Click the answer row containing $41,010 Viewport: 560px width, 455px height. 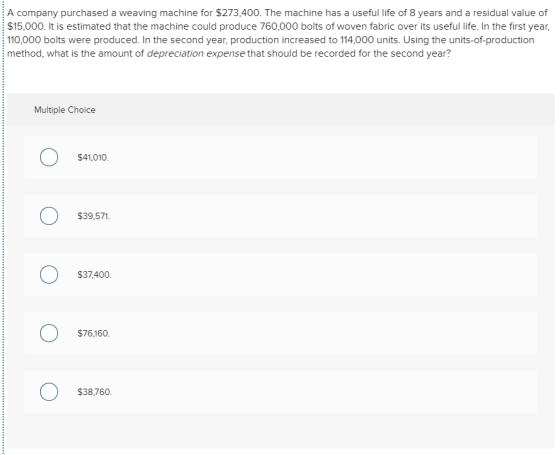pos(280,158)
